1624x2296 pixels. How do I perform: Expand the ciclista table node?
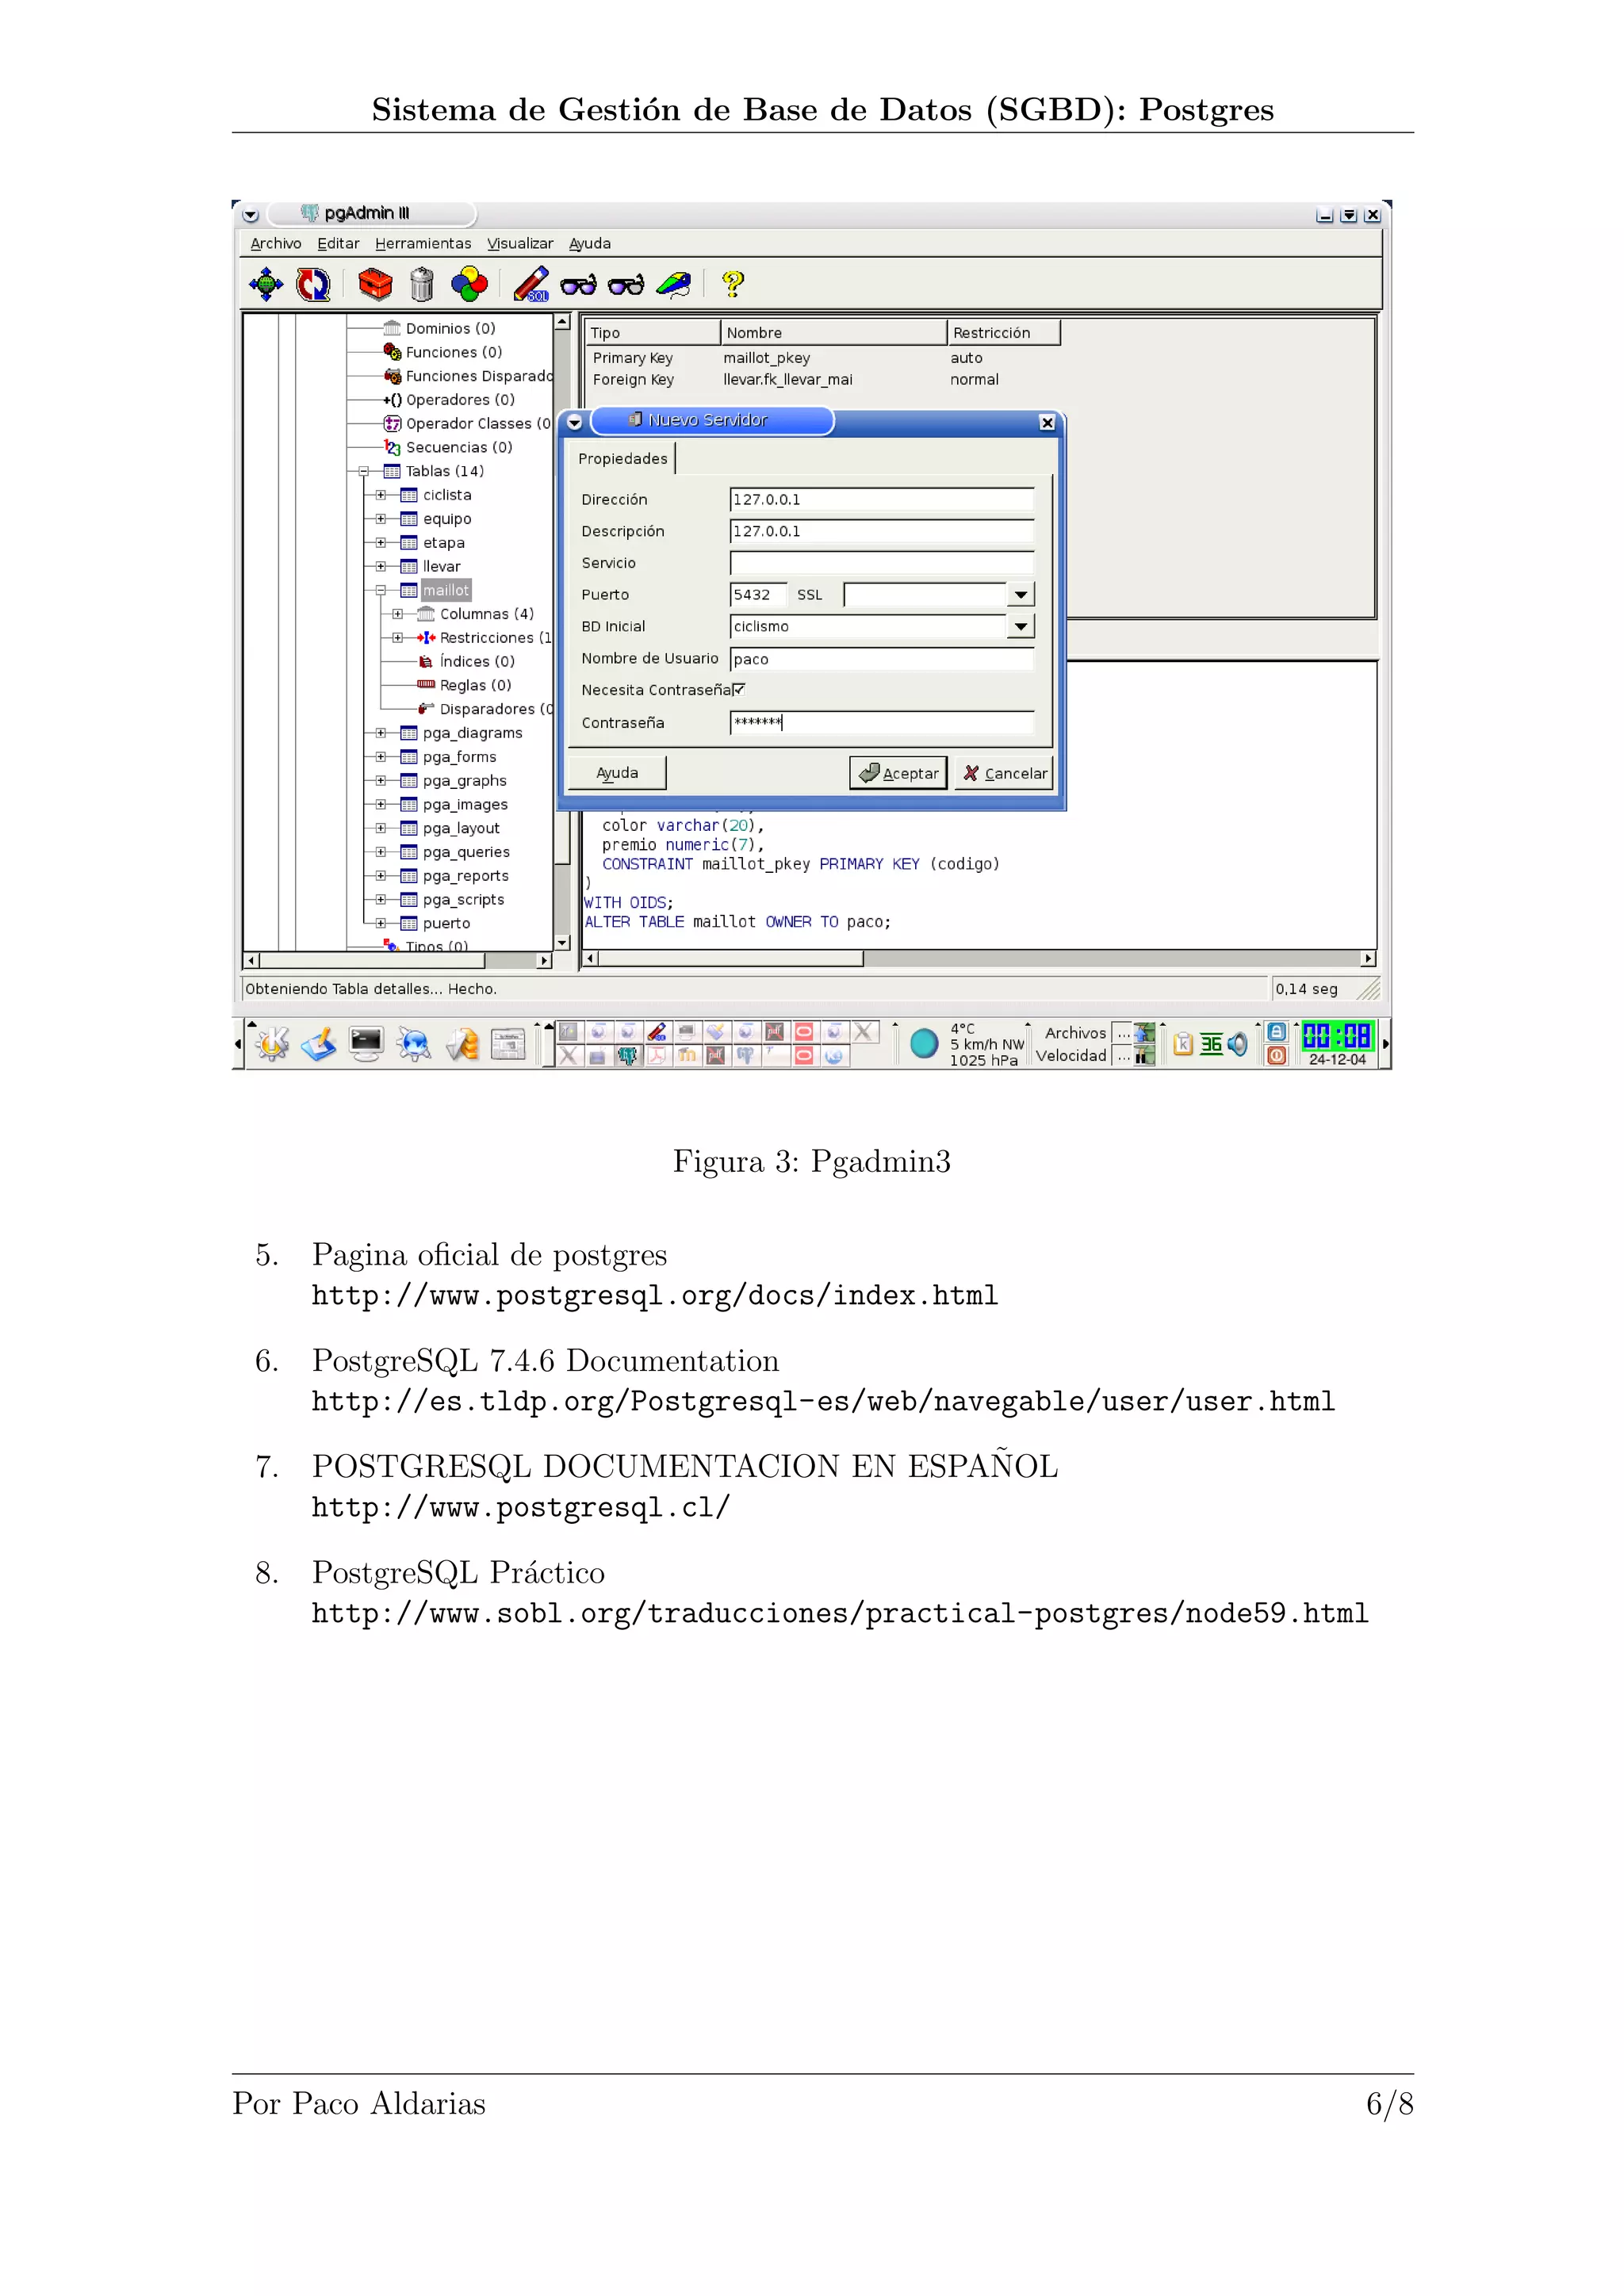pyautogui.click(x=381, y=495)
